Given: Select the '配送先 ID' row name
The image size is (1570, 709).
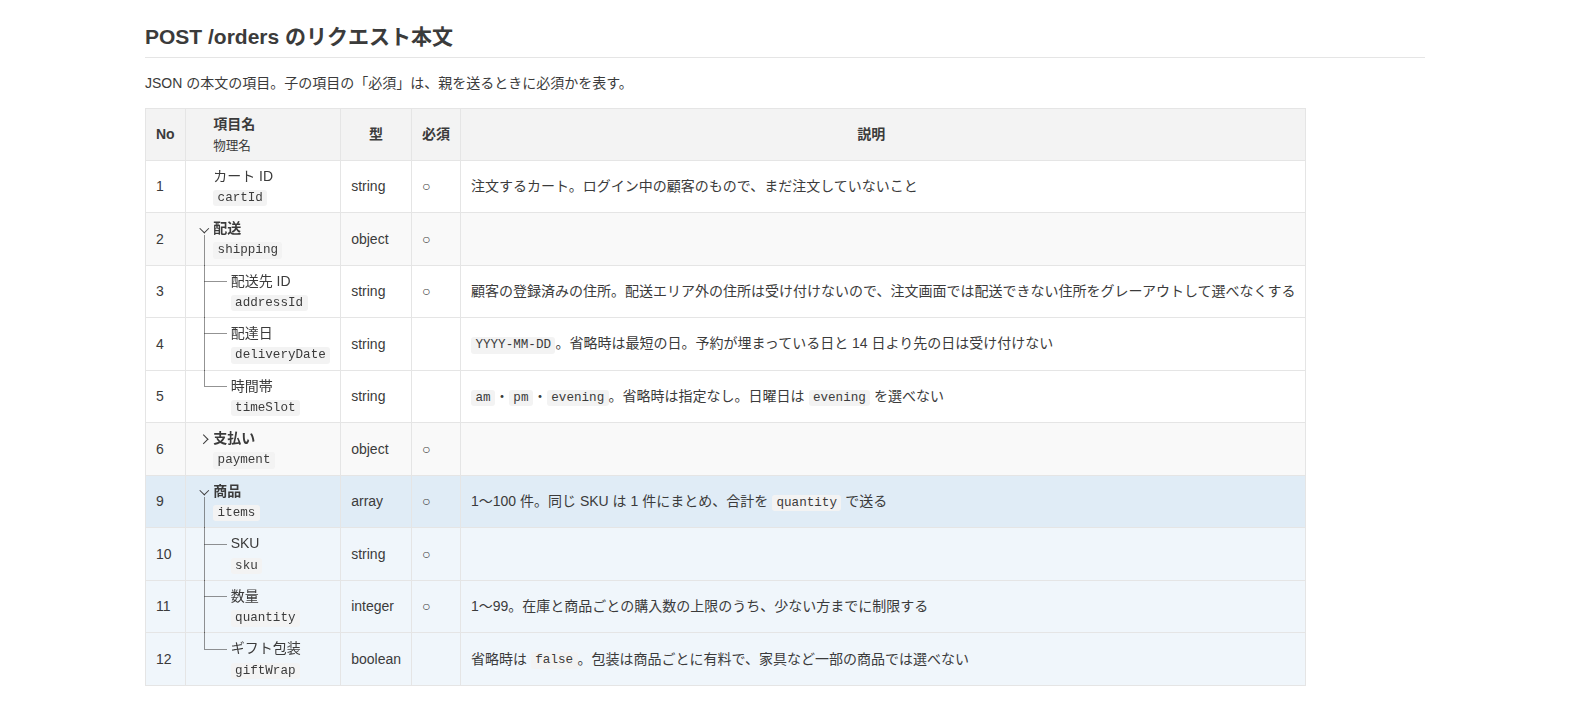Looking at the screenshot, I should tap(261, 281).
